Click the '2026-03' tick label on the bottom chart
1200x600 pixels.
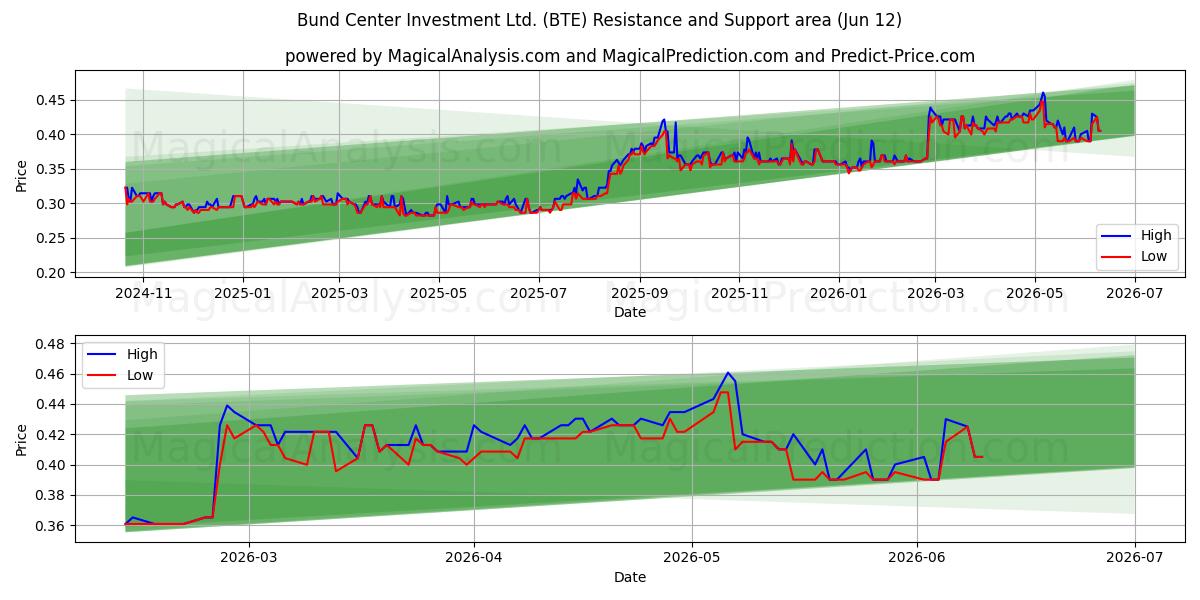[x=248, y=558]
